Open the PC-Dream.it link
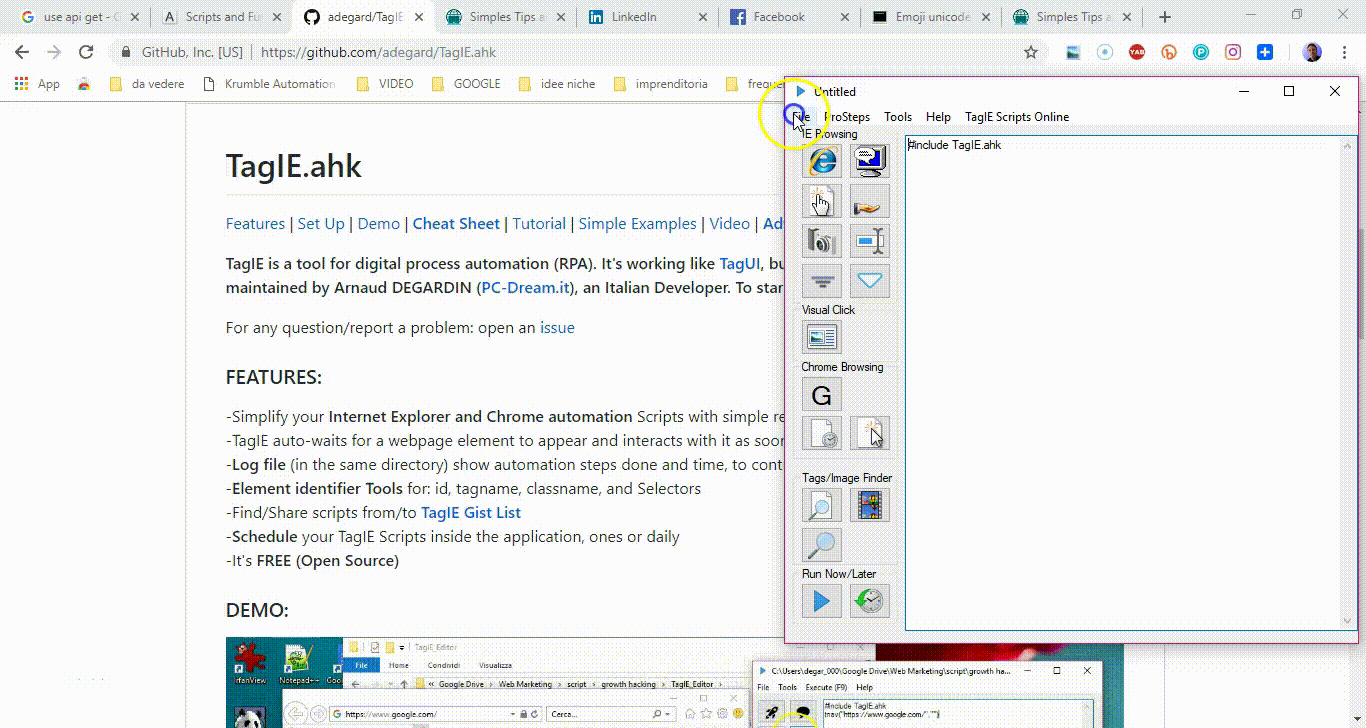Viewport: 1366px width, 728px height. [x=525, y=288]
